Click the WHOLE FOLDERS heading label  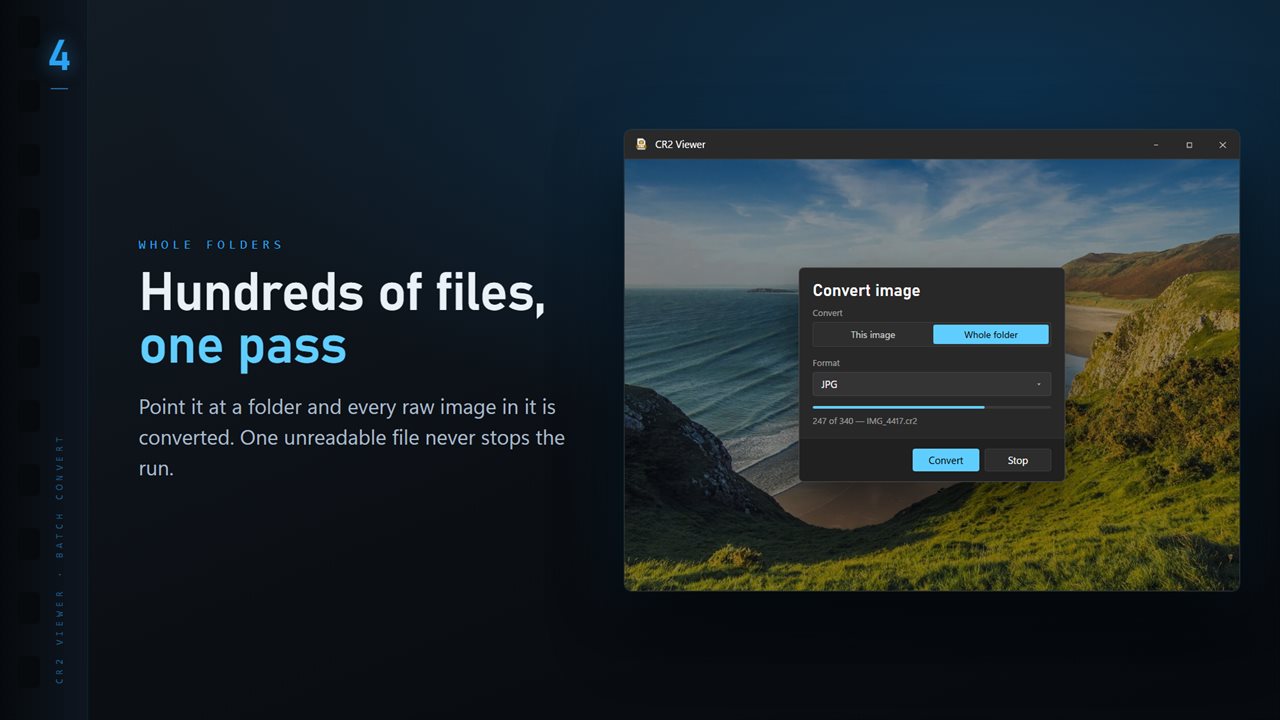click(x=210, y=245)
